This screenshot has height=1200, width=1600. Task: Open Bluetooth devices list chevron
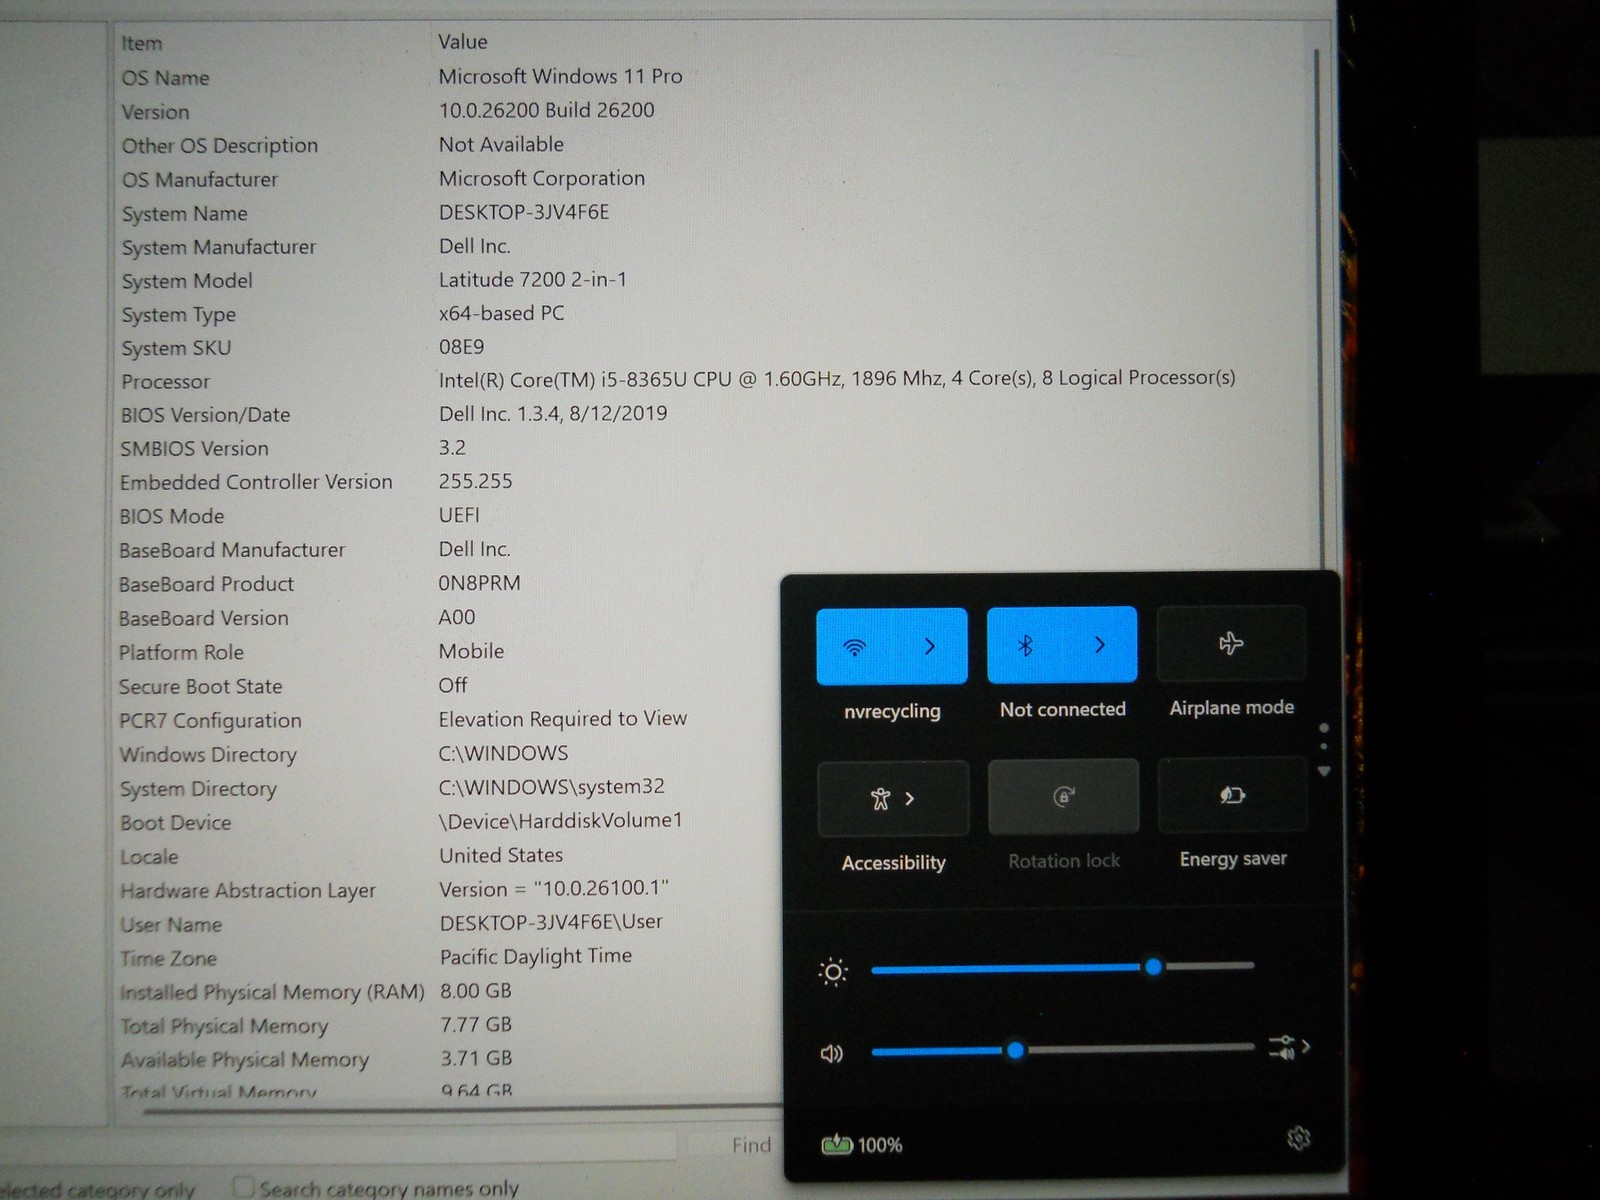point(1100,645)
